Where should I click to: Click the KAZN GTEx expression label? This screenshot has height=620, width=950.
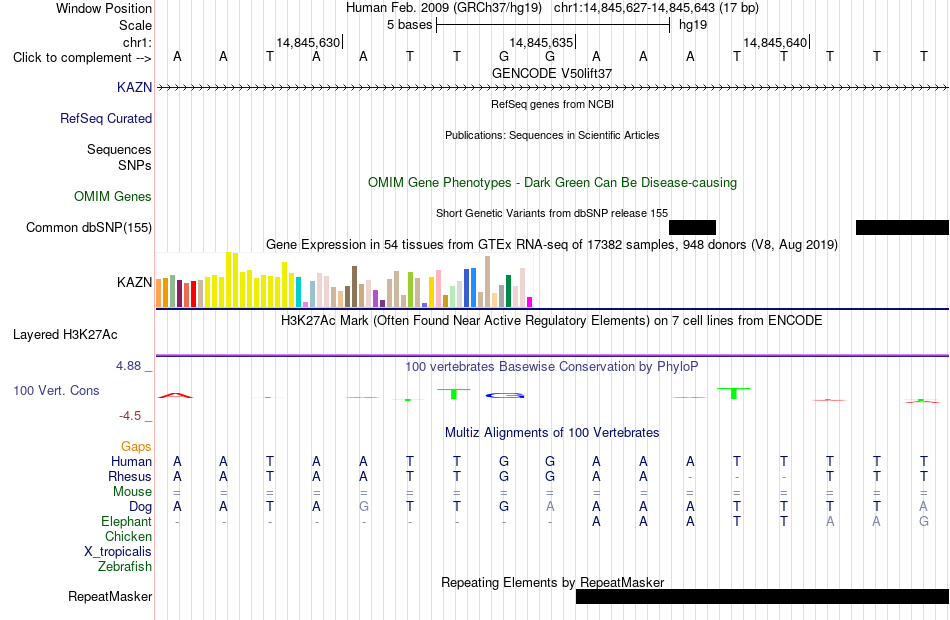click(x=135, y=282)
